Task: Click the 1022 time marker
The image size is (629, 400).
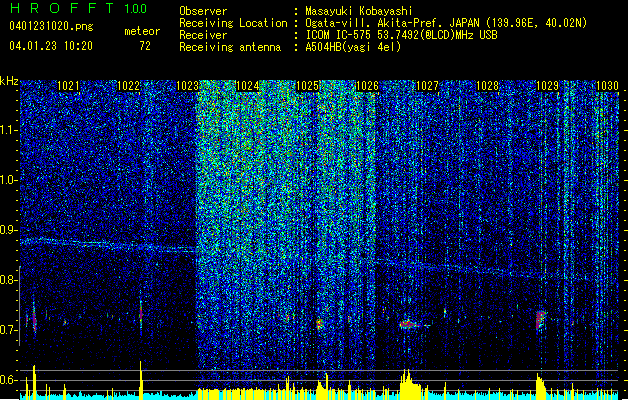Action: (128, 86)
